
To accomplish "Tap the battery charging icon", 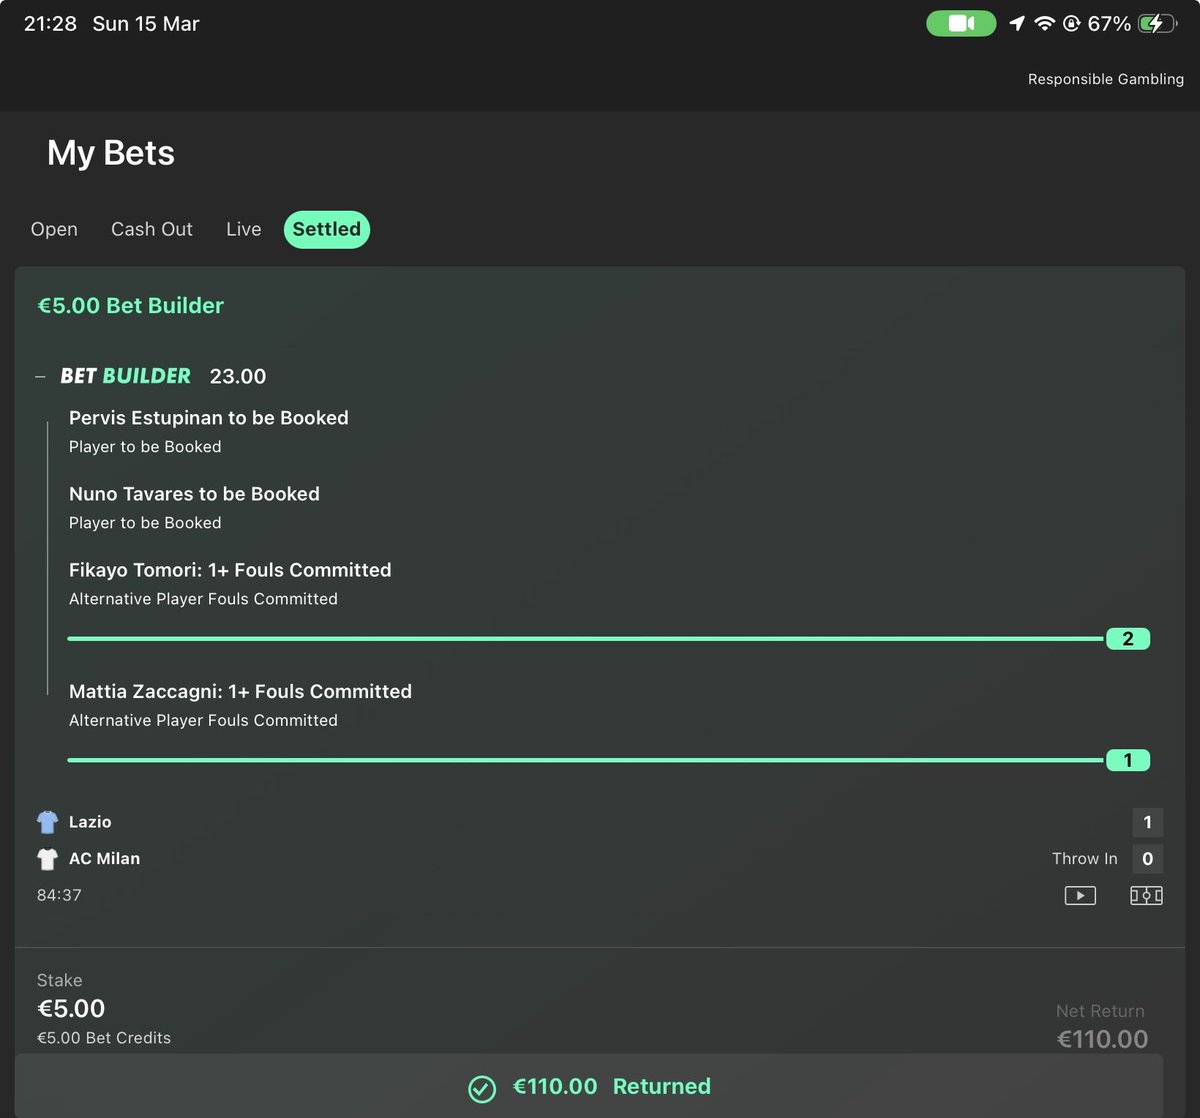I will coord(1157,23).
